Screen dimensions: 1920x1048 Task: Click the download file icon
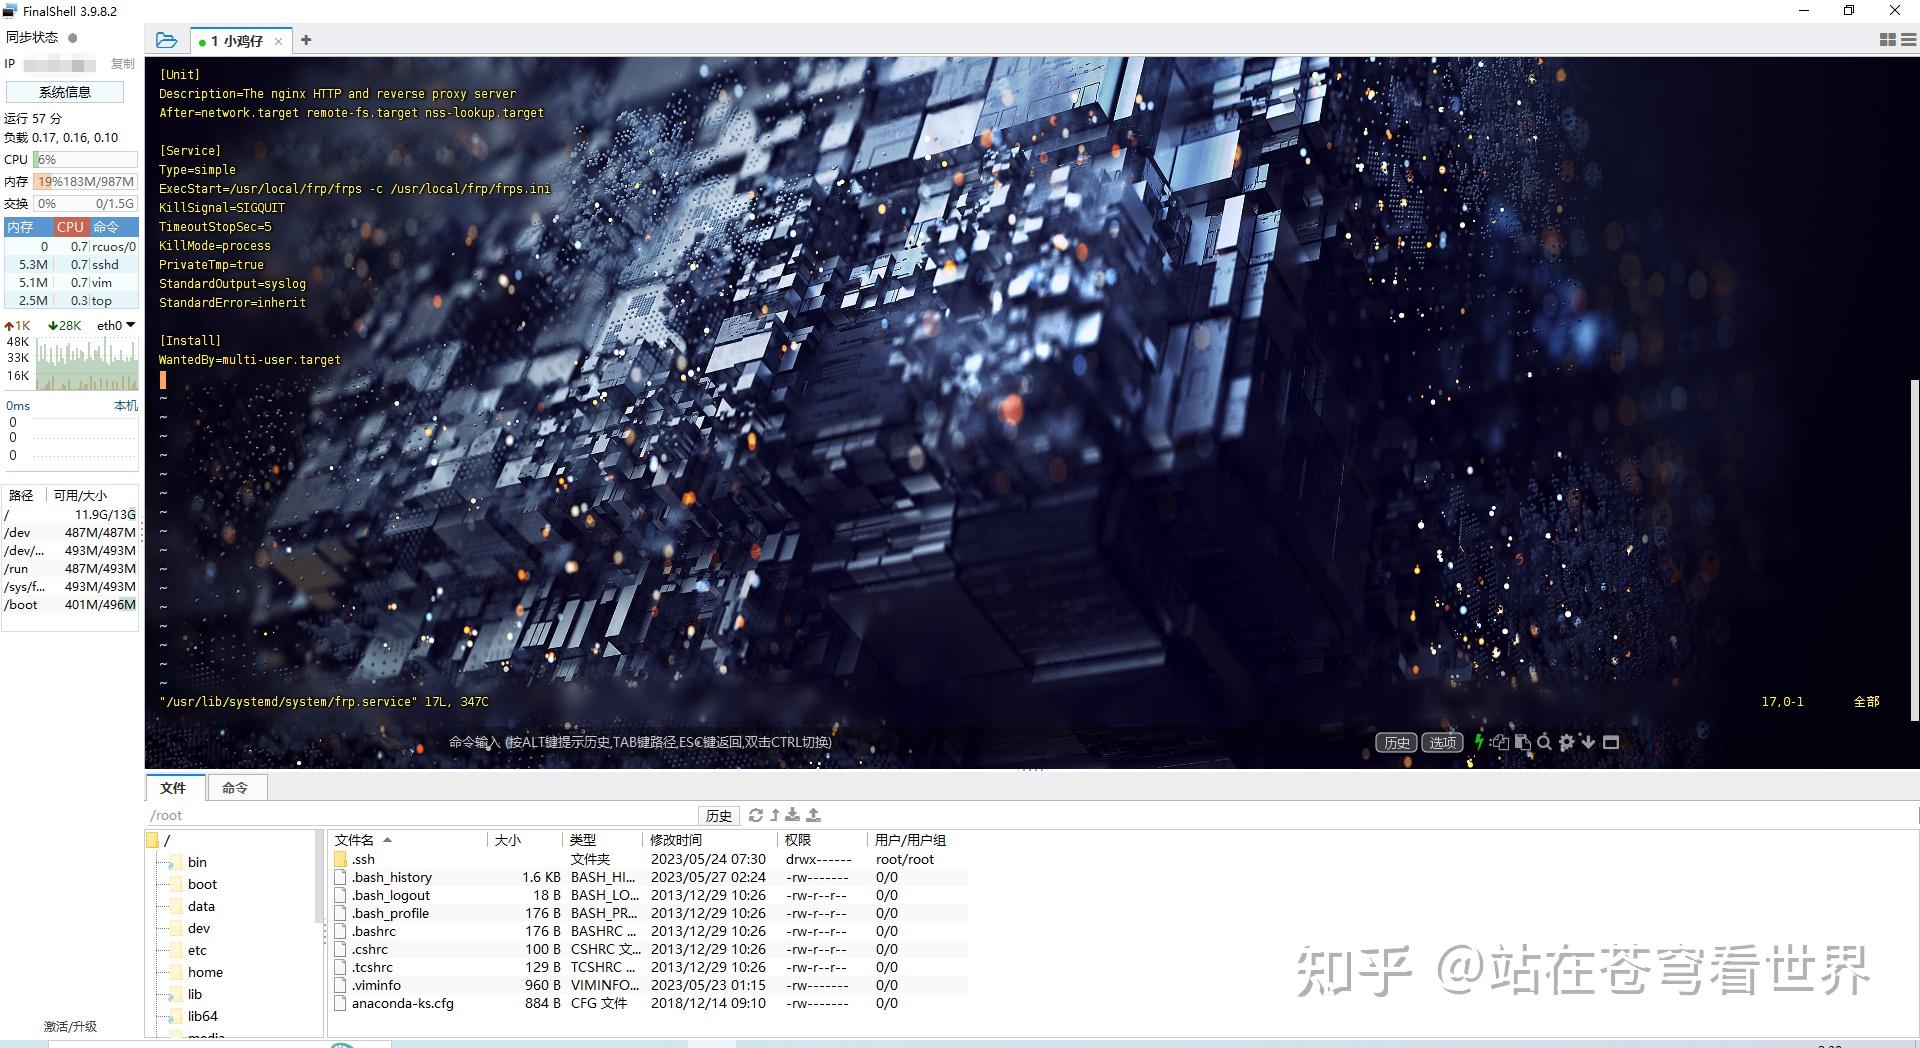pos(793,815)
